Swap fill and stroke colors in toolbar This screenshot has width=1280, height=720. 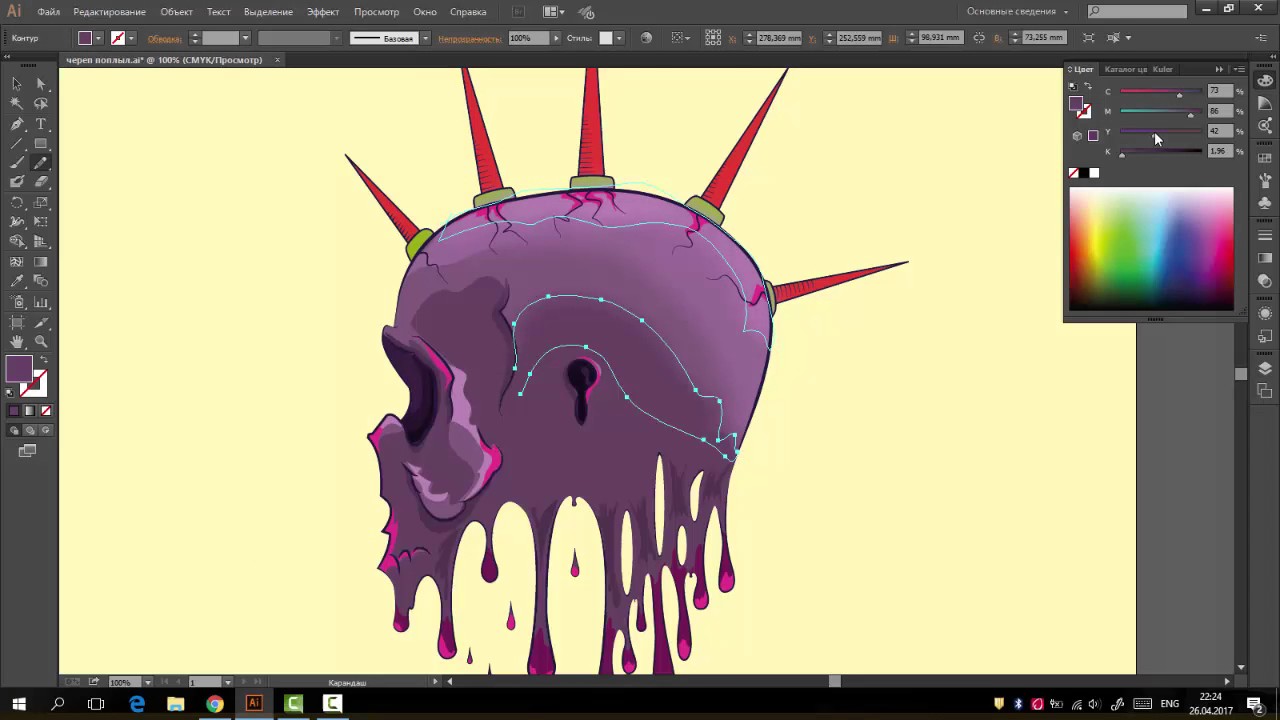pyautogui.click(x=42, y=360)
